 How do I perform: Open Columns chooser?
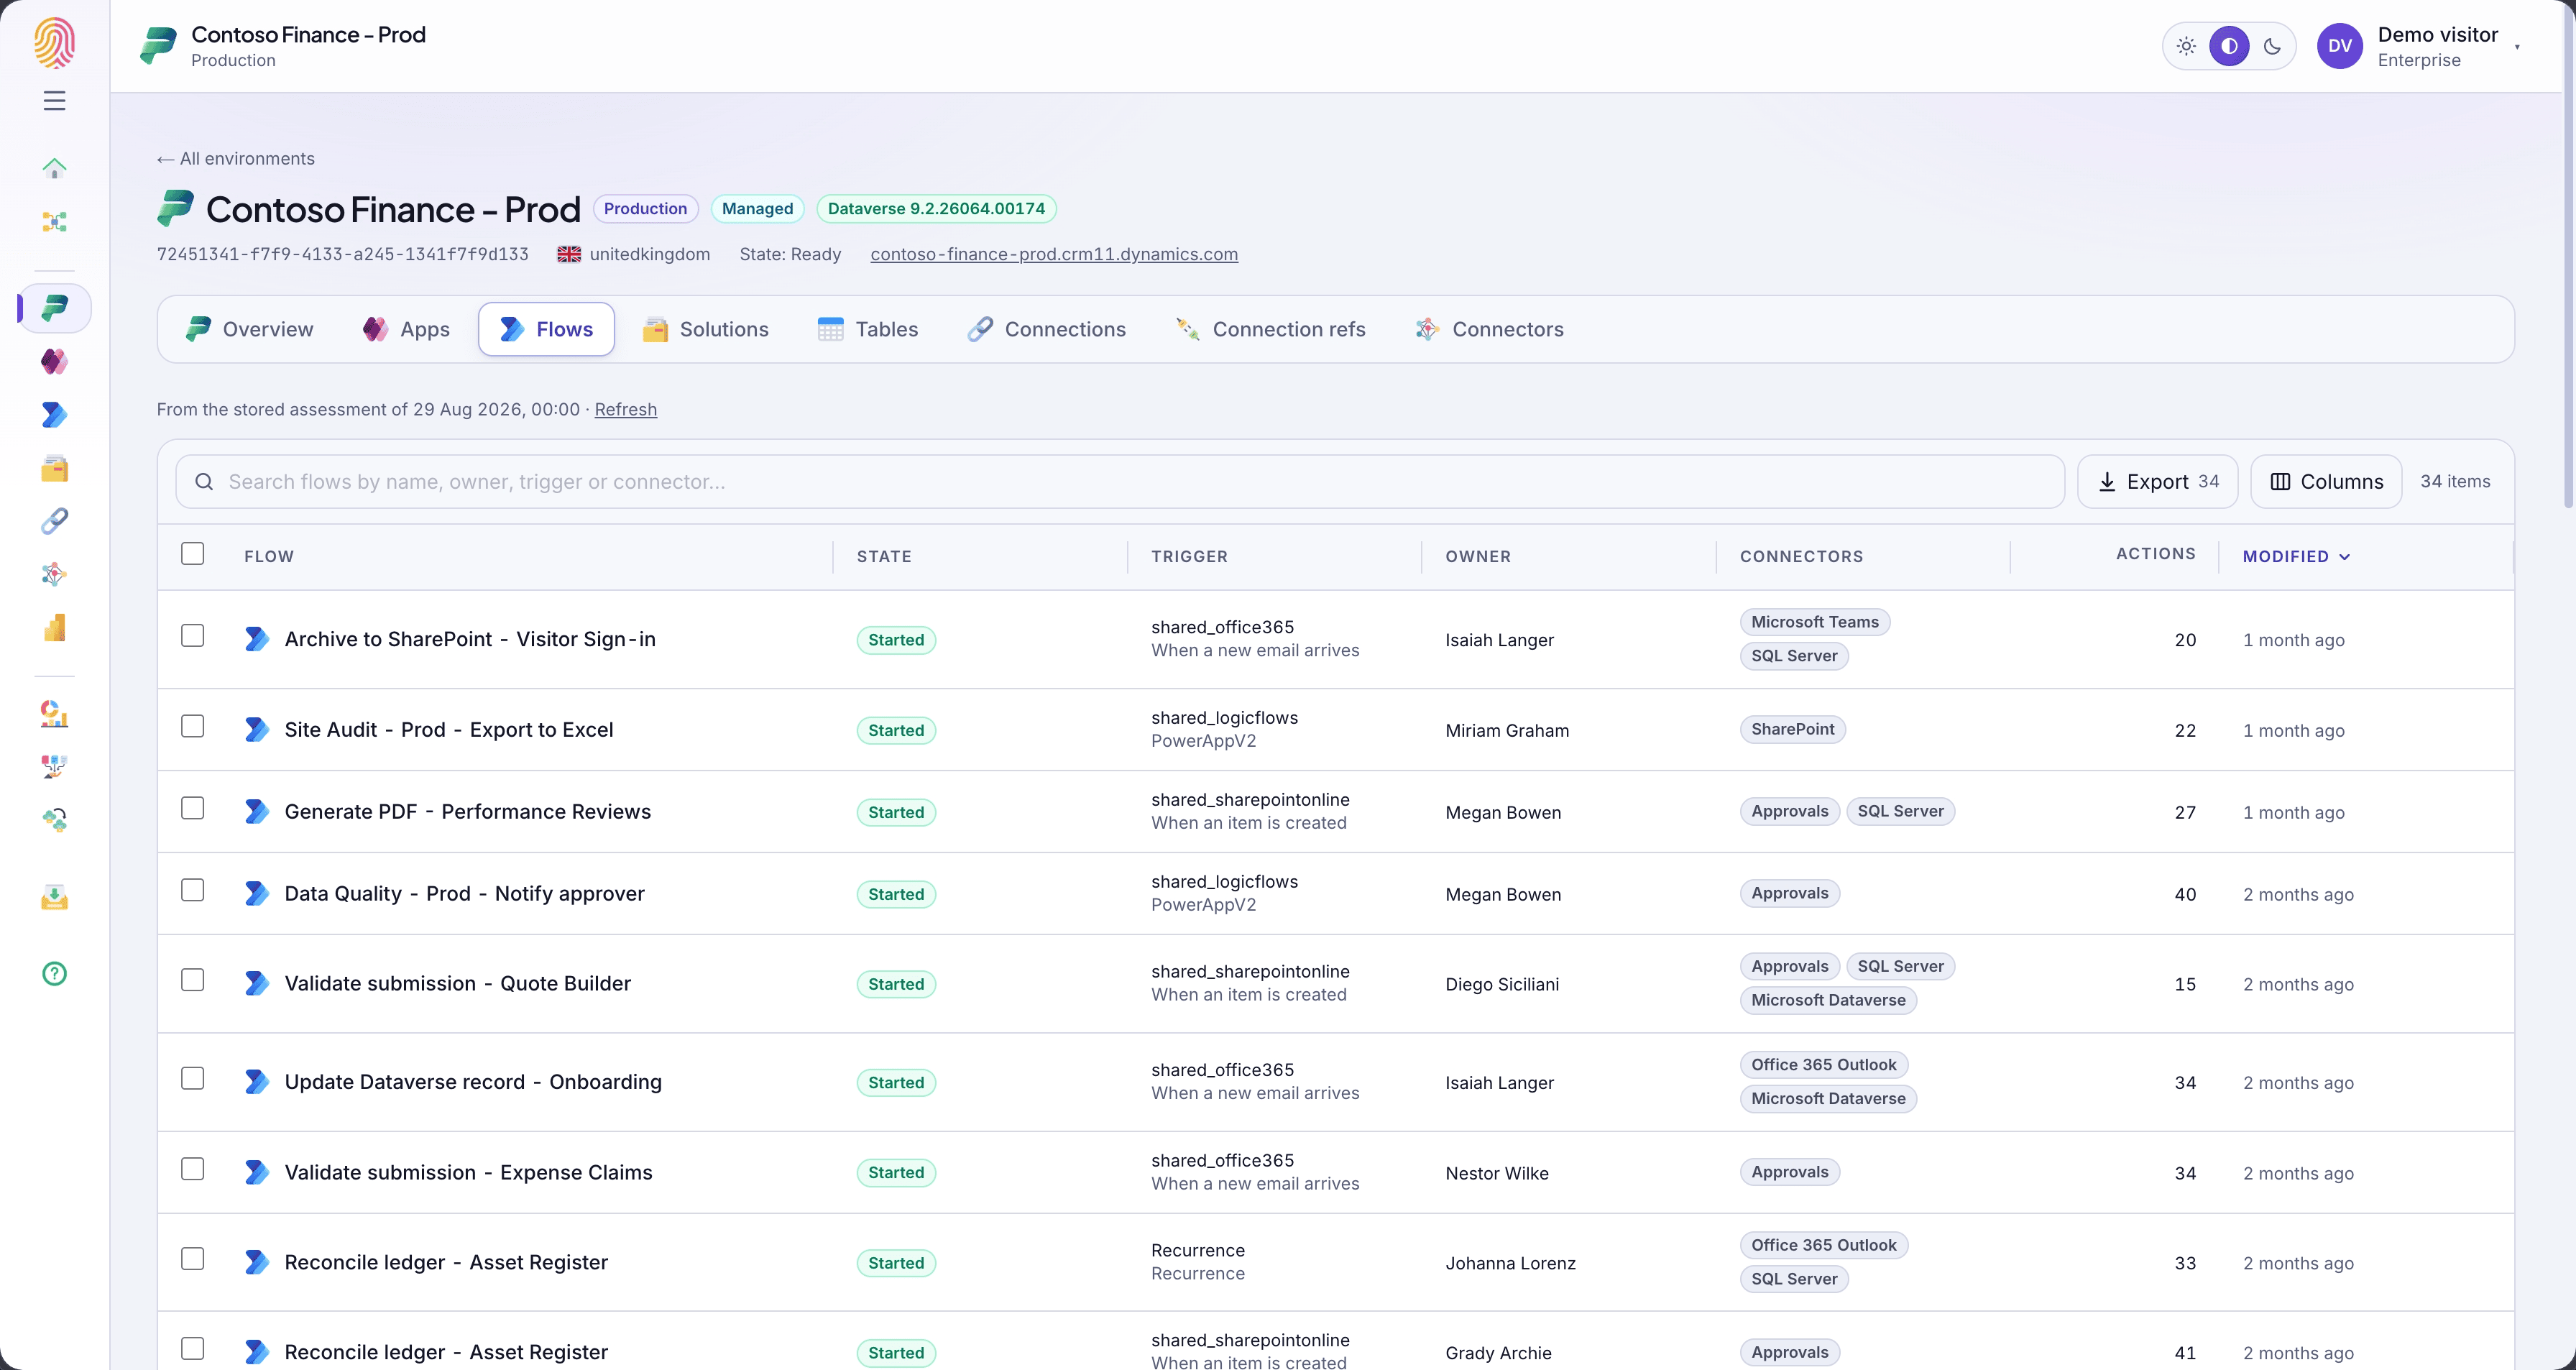(x=2326, y=482)
